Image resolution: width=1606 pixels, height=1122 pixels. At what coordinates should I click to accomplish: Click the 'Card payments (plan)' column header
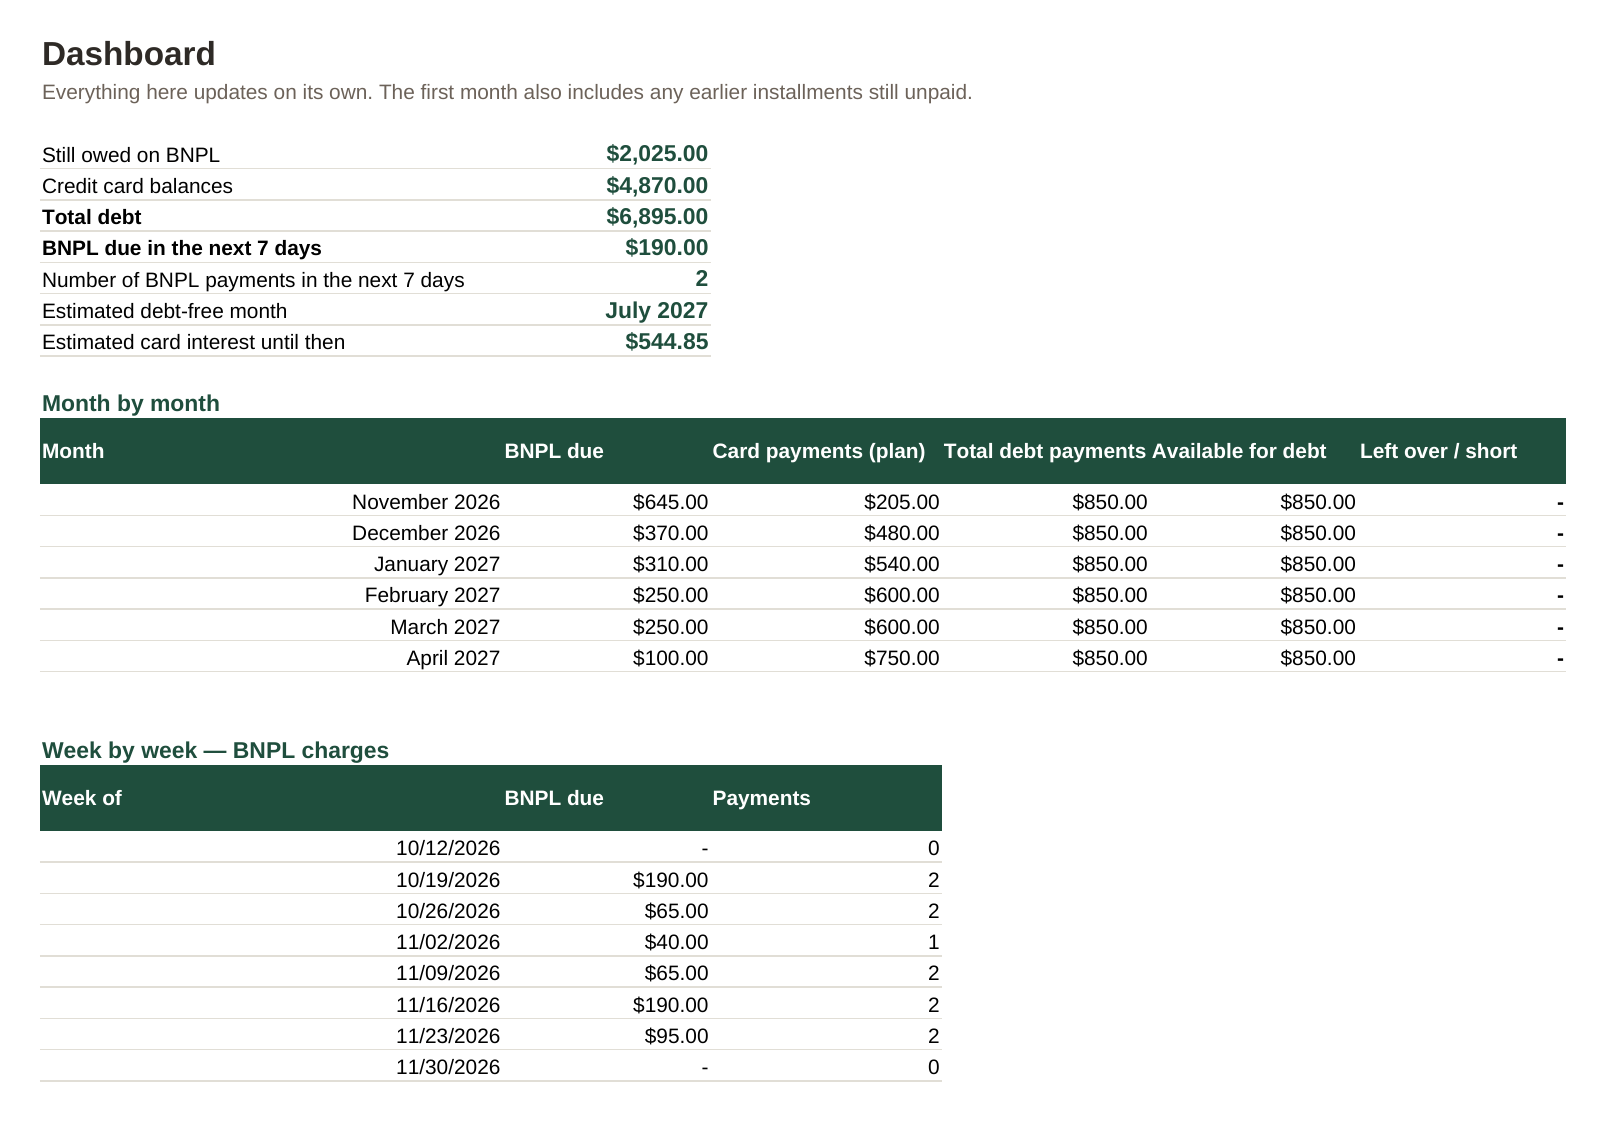pyautogui.click(x=818, y=451)
